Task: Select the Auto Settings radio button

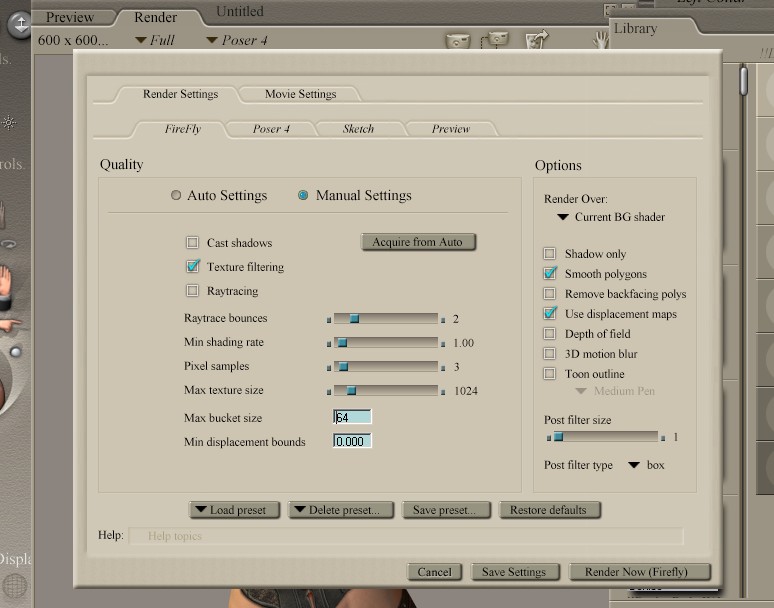Action: (x=176, y=195)
